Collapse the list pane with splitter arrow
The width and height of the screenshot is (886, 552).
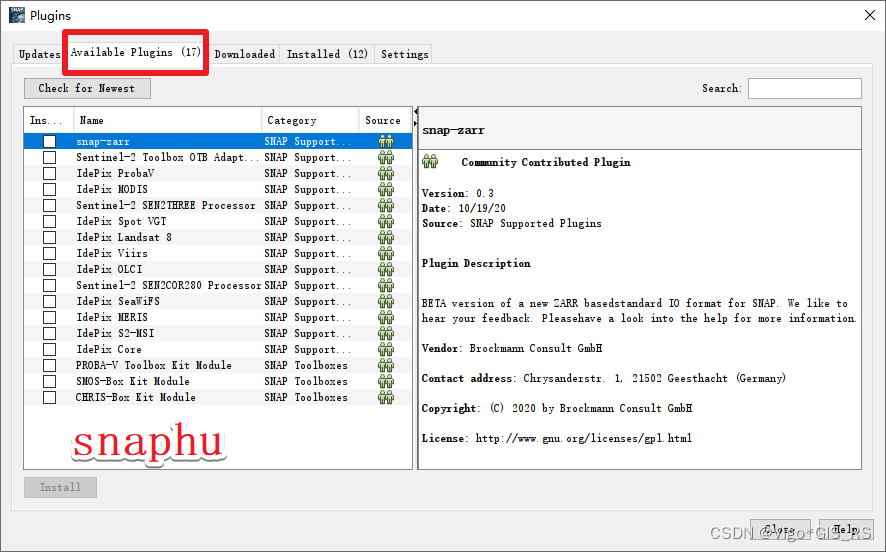click(416, 111)
